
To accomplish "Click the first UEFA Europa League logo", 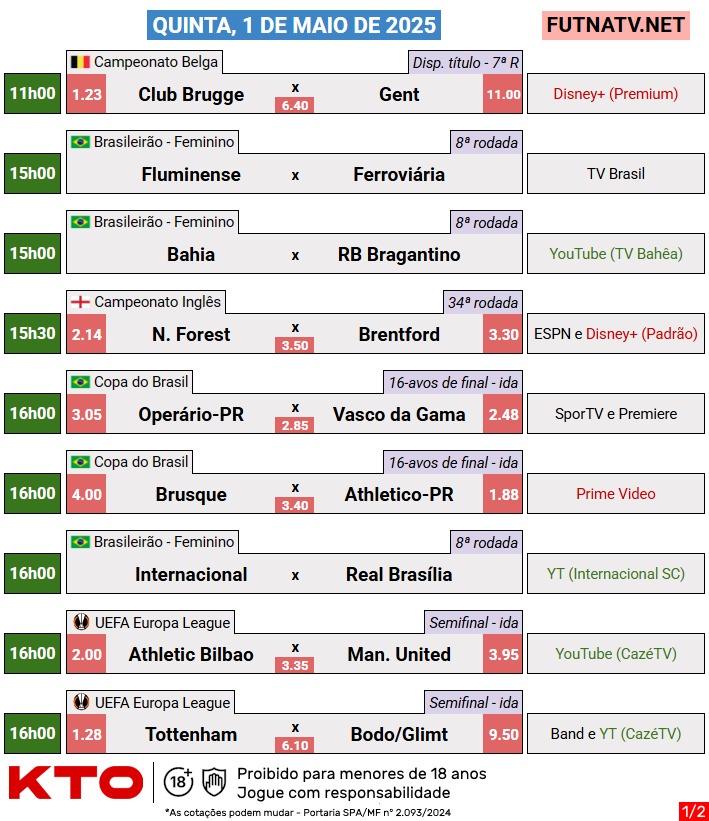I will coord(81,622).
